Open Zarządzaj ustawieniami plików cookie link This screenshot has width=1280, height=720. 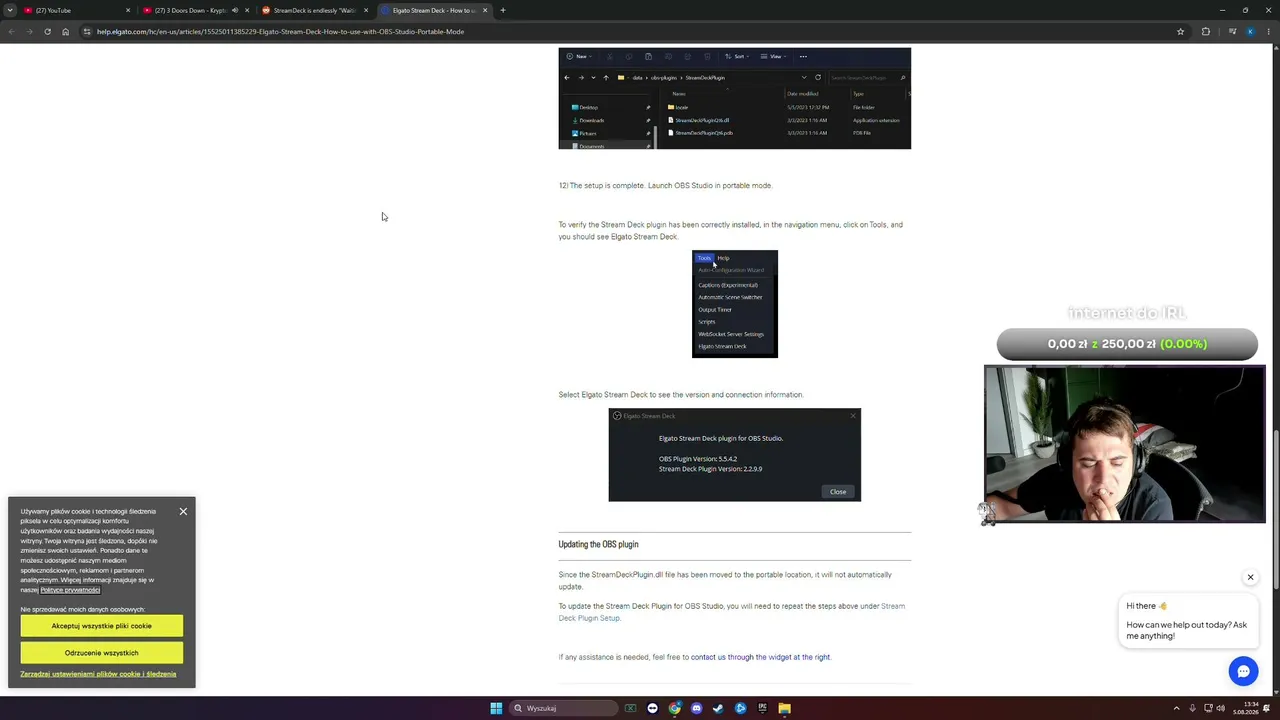pyautogui.click(x=98, y=674)
